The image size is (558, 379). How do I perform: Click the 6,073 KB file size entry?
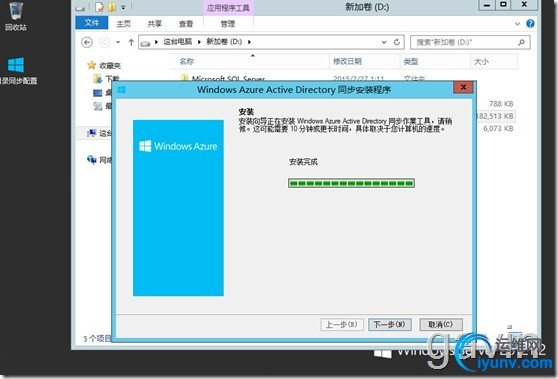[x=498, y=128]
